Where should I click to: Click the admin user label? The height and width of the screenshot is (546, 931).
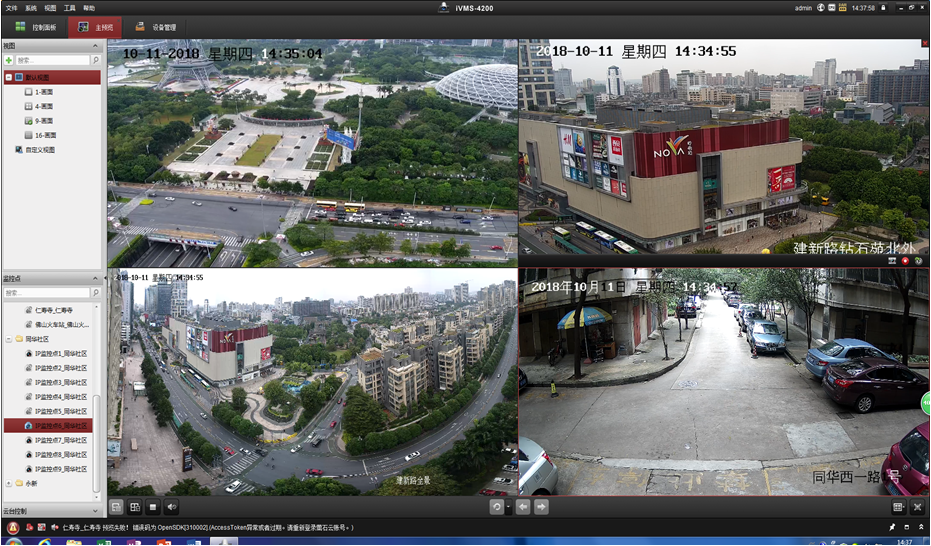pyautogui.click(x=803, y=8)
